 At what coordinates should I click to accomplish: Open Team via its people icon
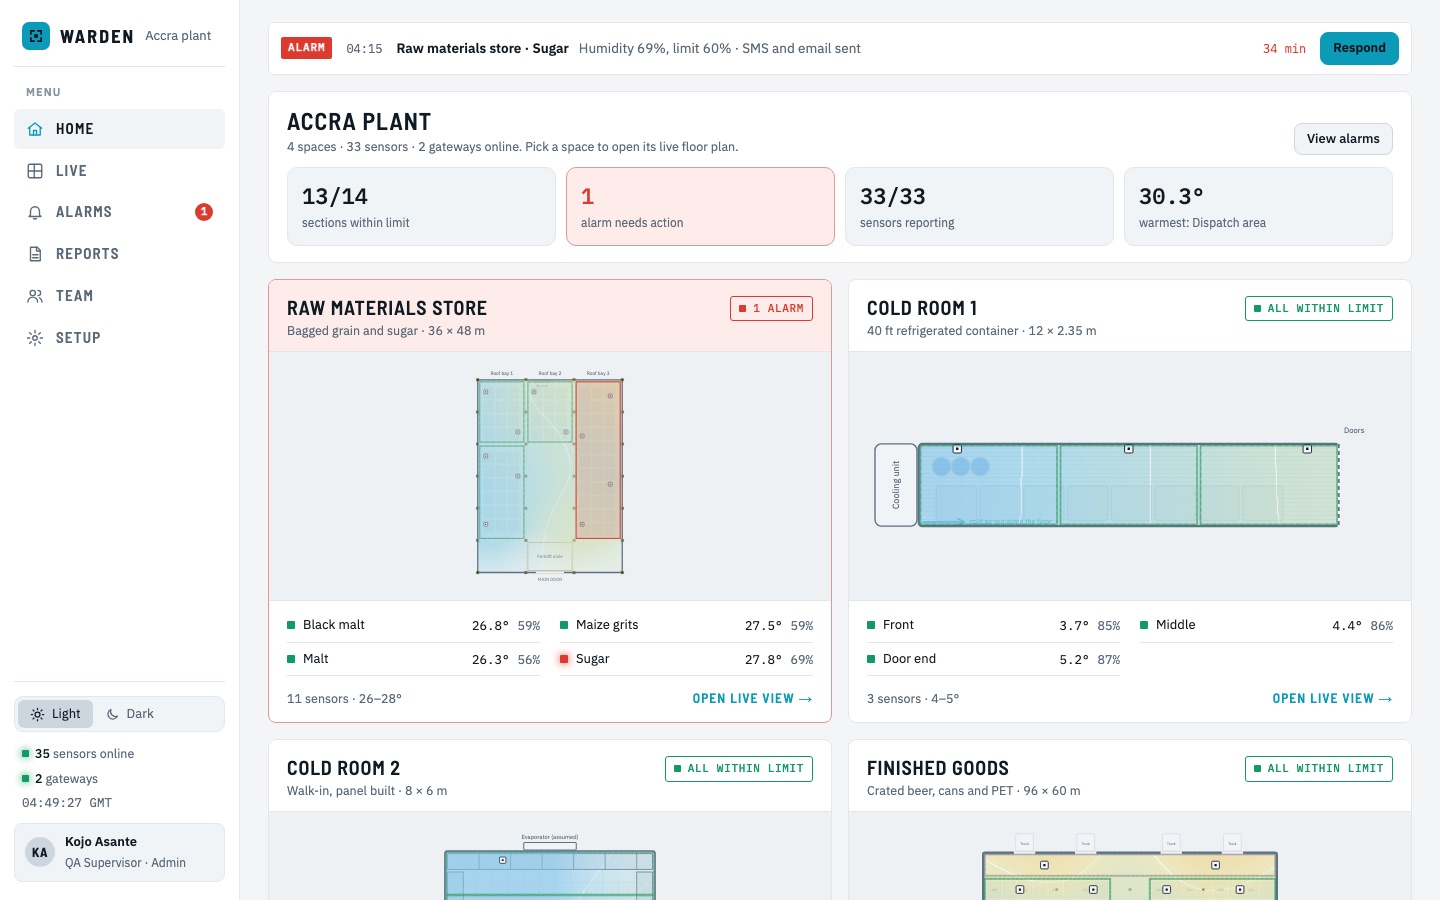35,296
